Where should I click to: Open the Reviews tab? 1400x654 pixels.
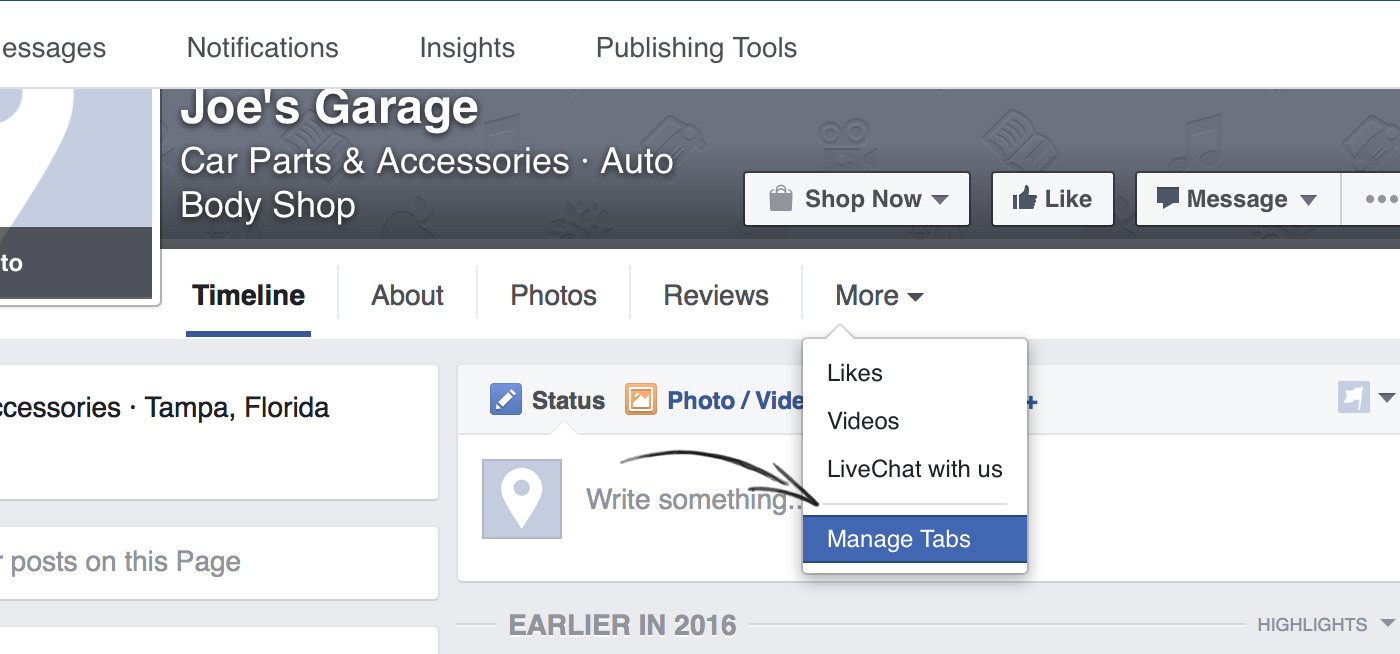[x=716, y=296]
